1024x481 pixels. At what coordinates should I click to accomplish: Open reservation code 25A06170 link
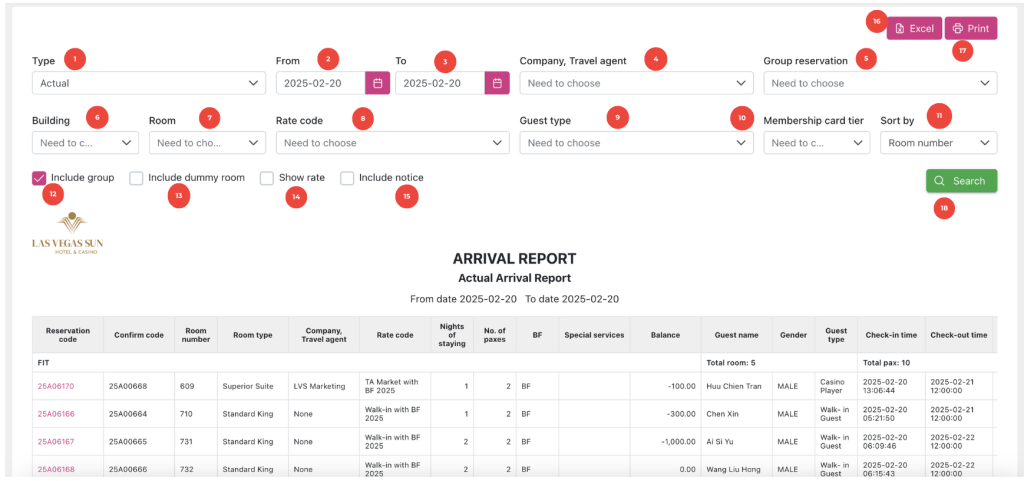pos(56,386)
